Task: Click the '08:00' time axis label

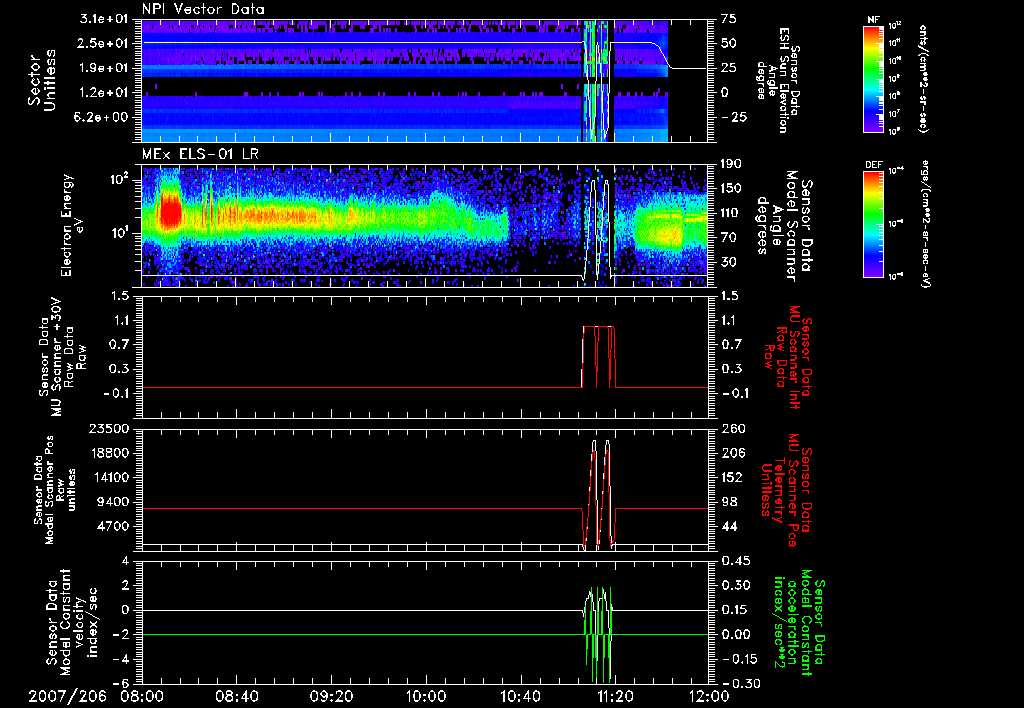Action: pos(142,696)
